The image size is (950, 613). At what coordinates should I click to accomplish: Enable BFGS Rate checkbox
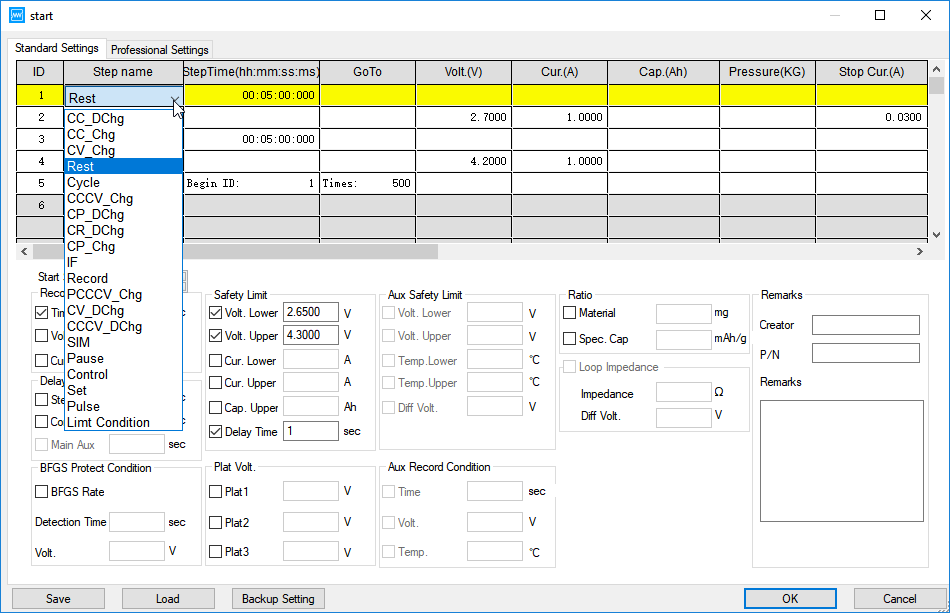(41, 491)
